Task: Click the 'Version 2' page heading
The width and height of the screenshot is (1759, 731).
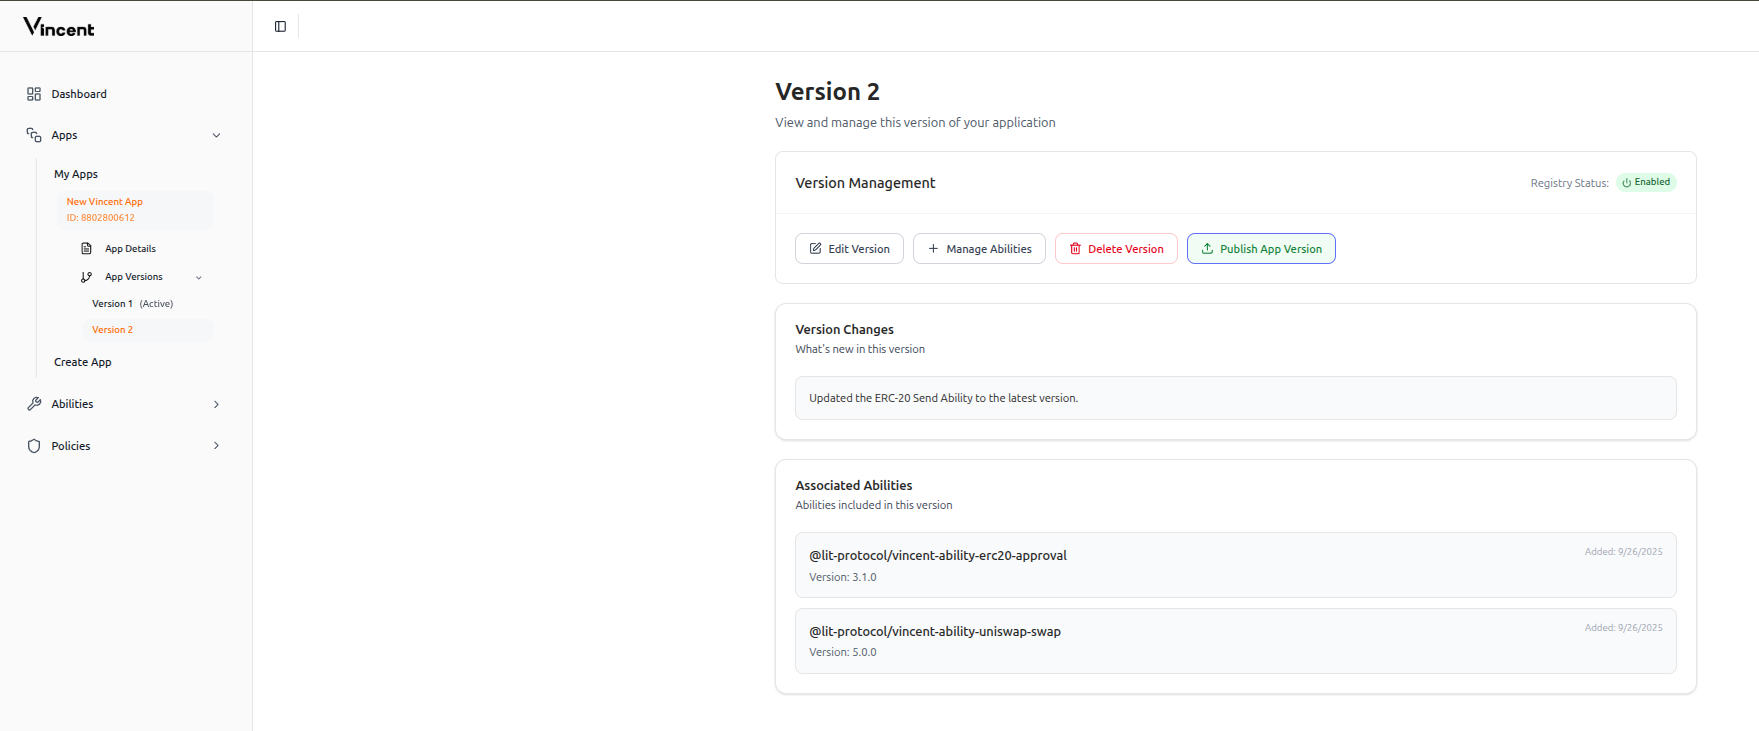Action: click(x=827, y=92)
